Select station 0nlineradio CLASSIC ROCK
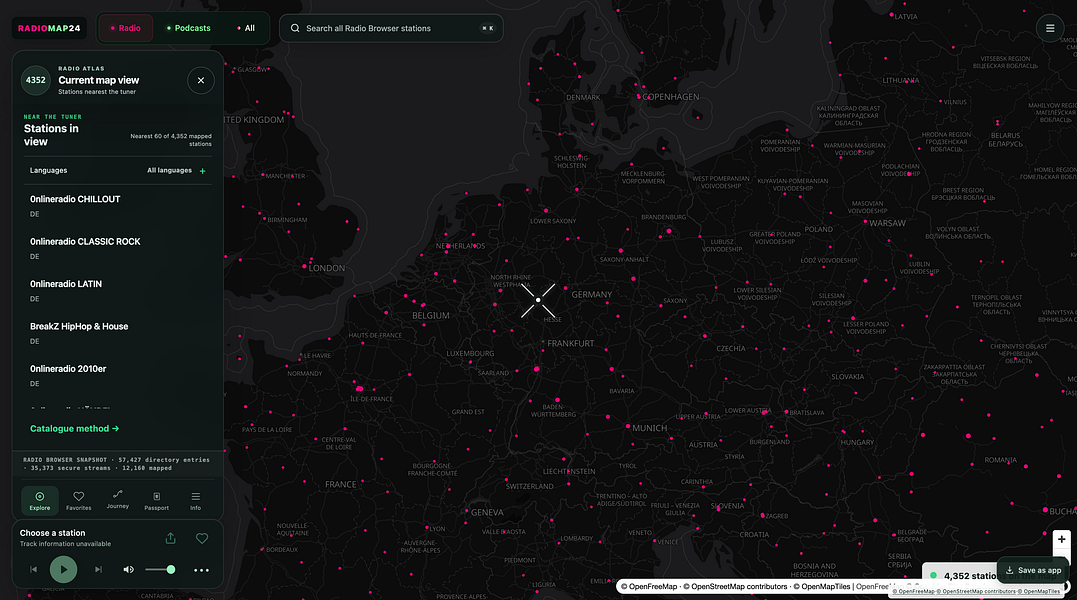1077x600 pixels. 117,249
